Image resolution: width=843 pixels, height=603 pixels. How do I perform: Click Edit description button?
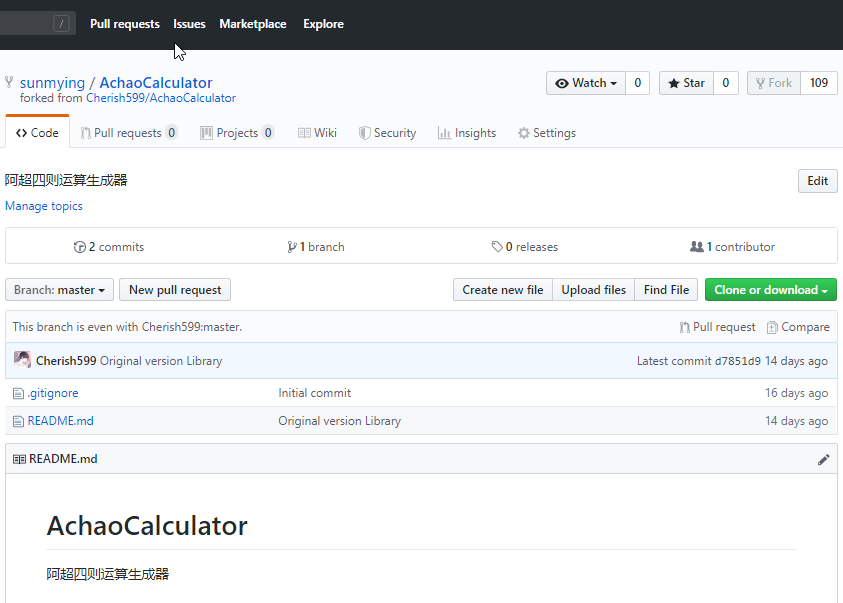click(817, 181)
